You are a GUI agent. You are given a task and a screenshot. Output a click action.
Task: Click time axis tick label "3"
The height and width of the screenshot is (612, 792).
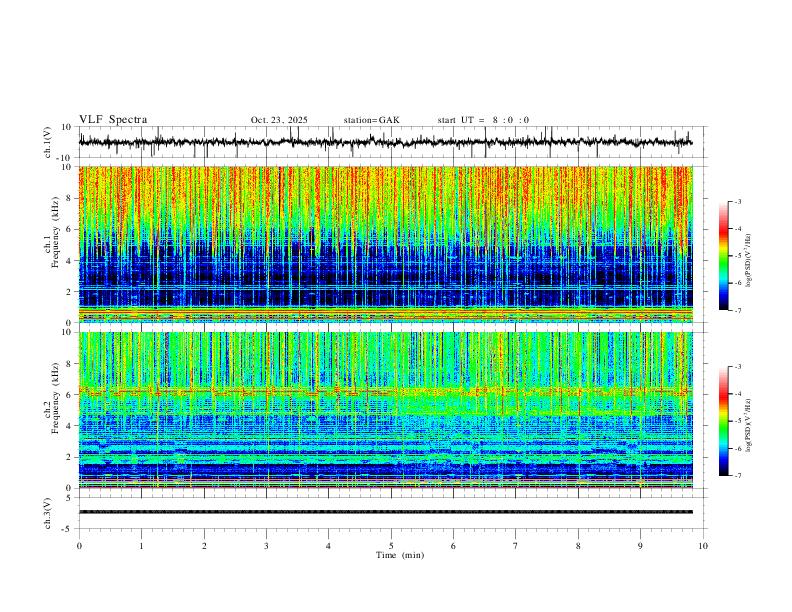266,546
